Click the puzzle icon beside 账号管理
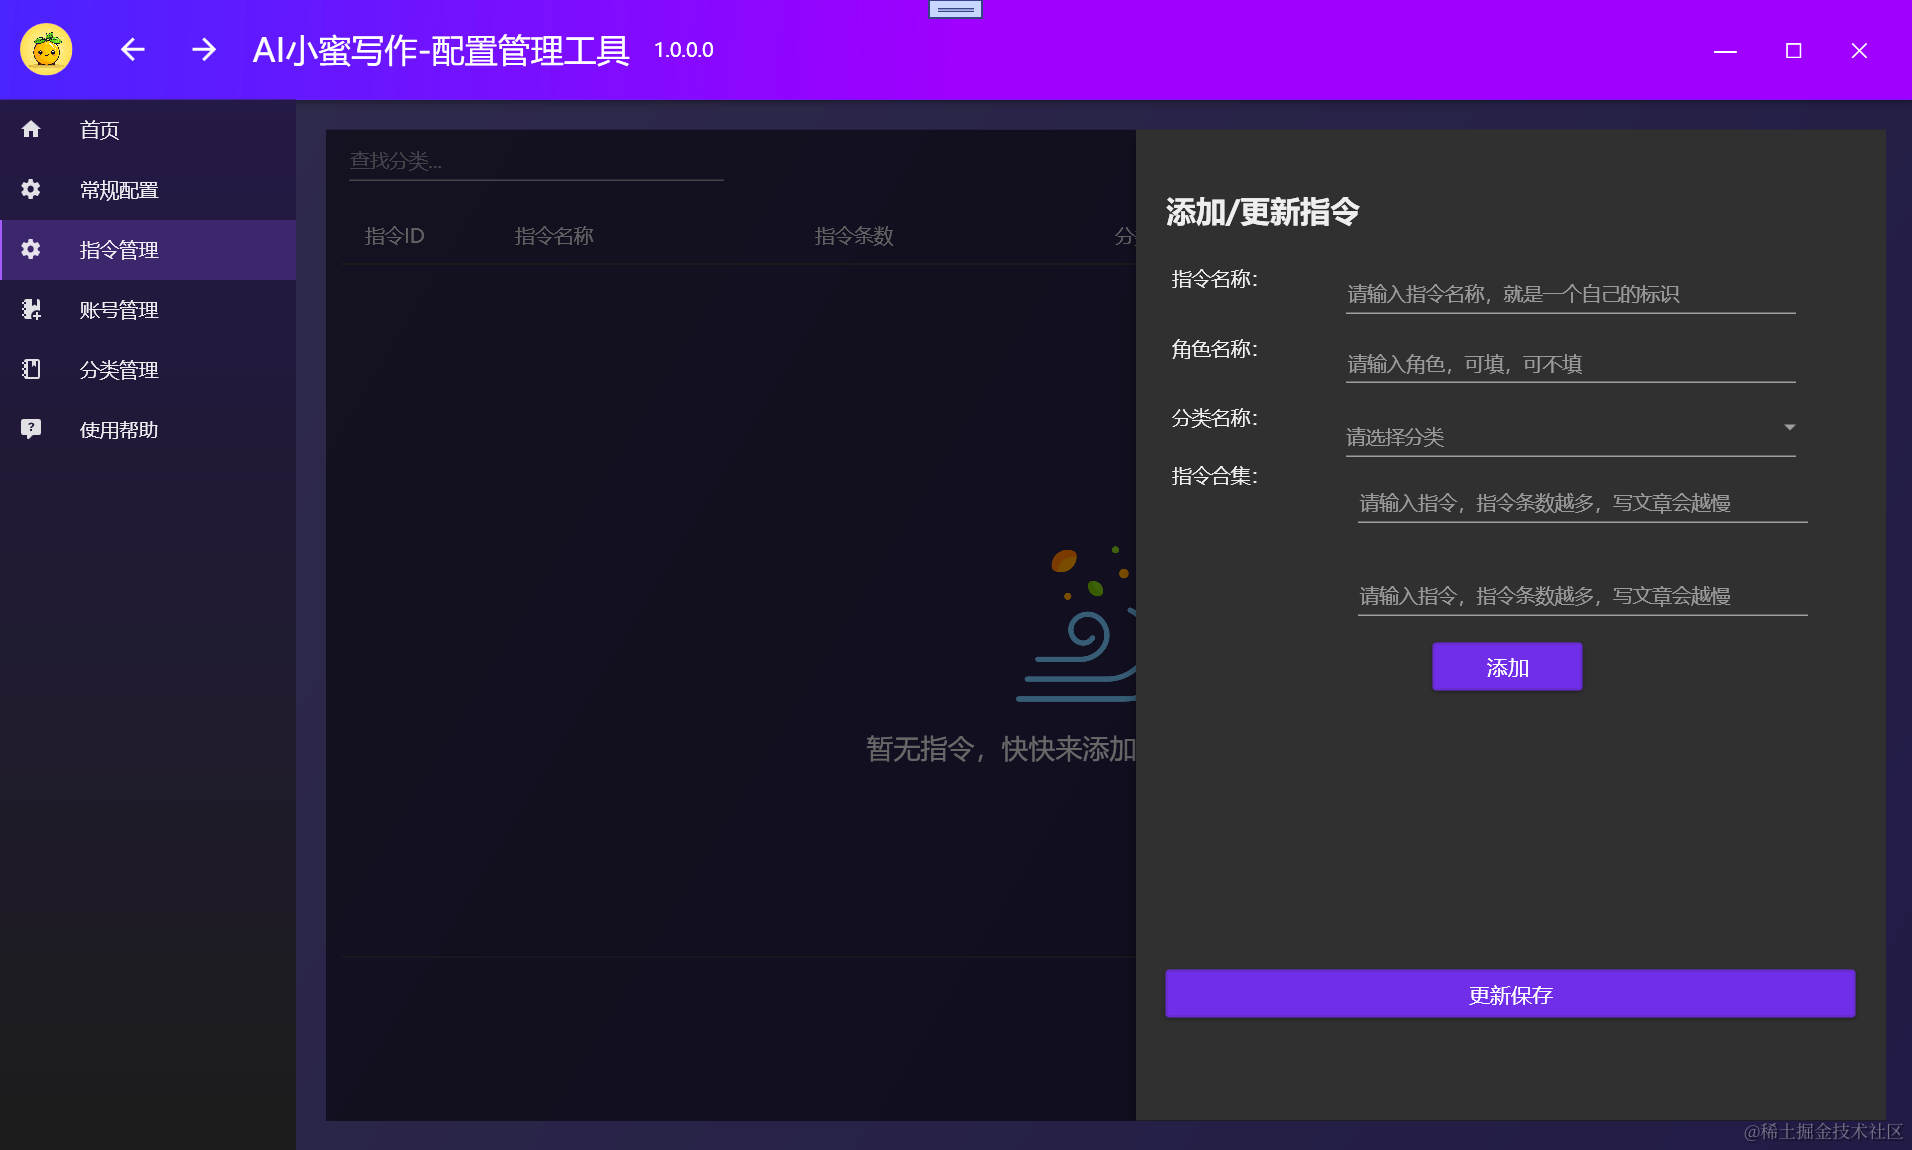Screen dimensions: 1912x1150 click(x=31, y=309)
